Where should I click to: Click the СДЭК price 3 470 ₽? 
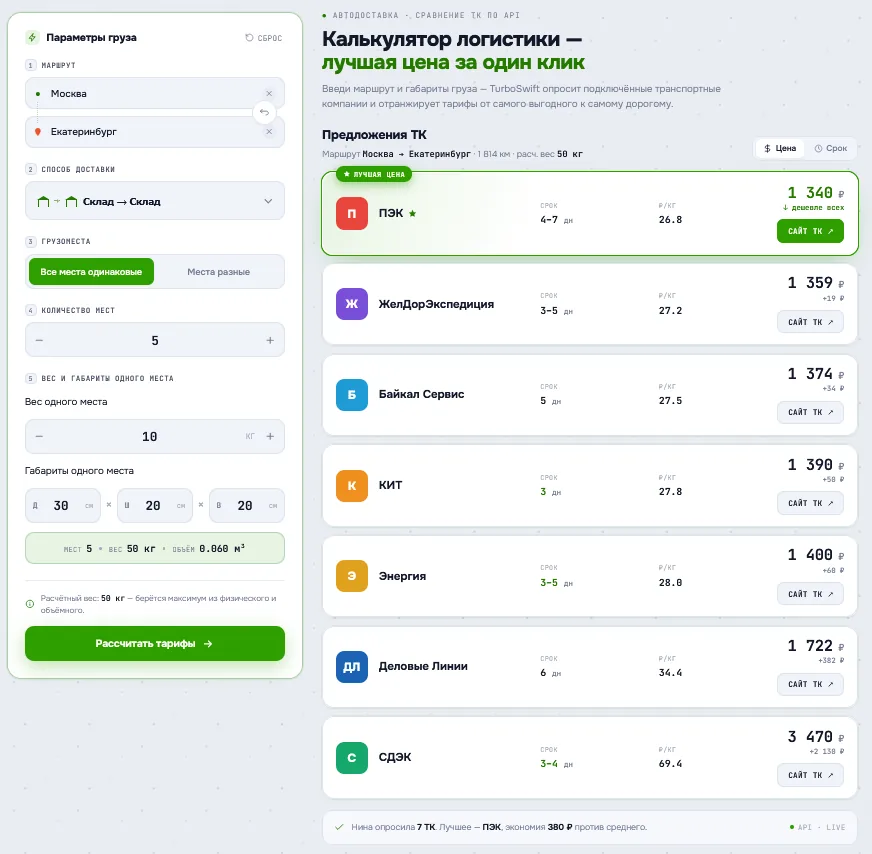(816, 737)
